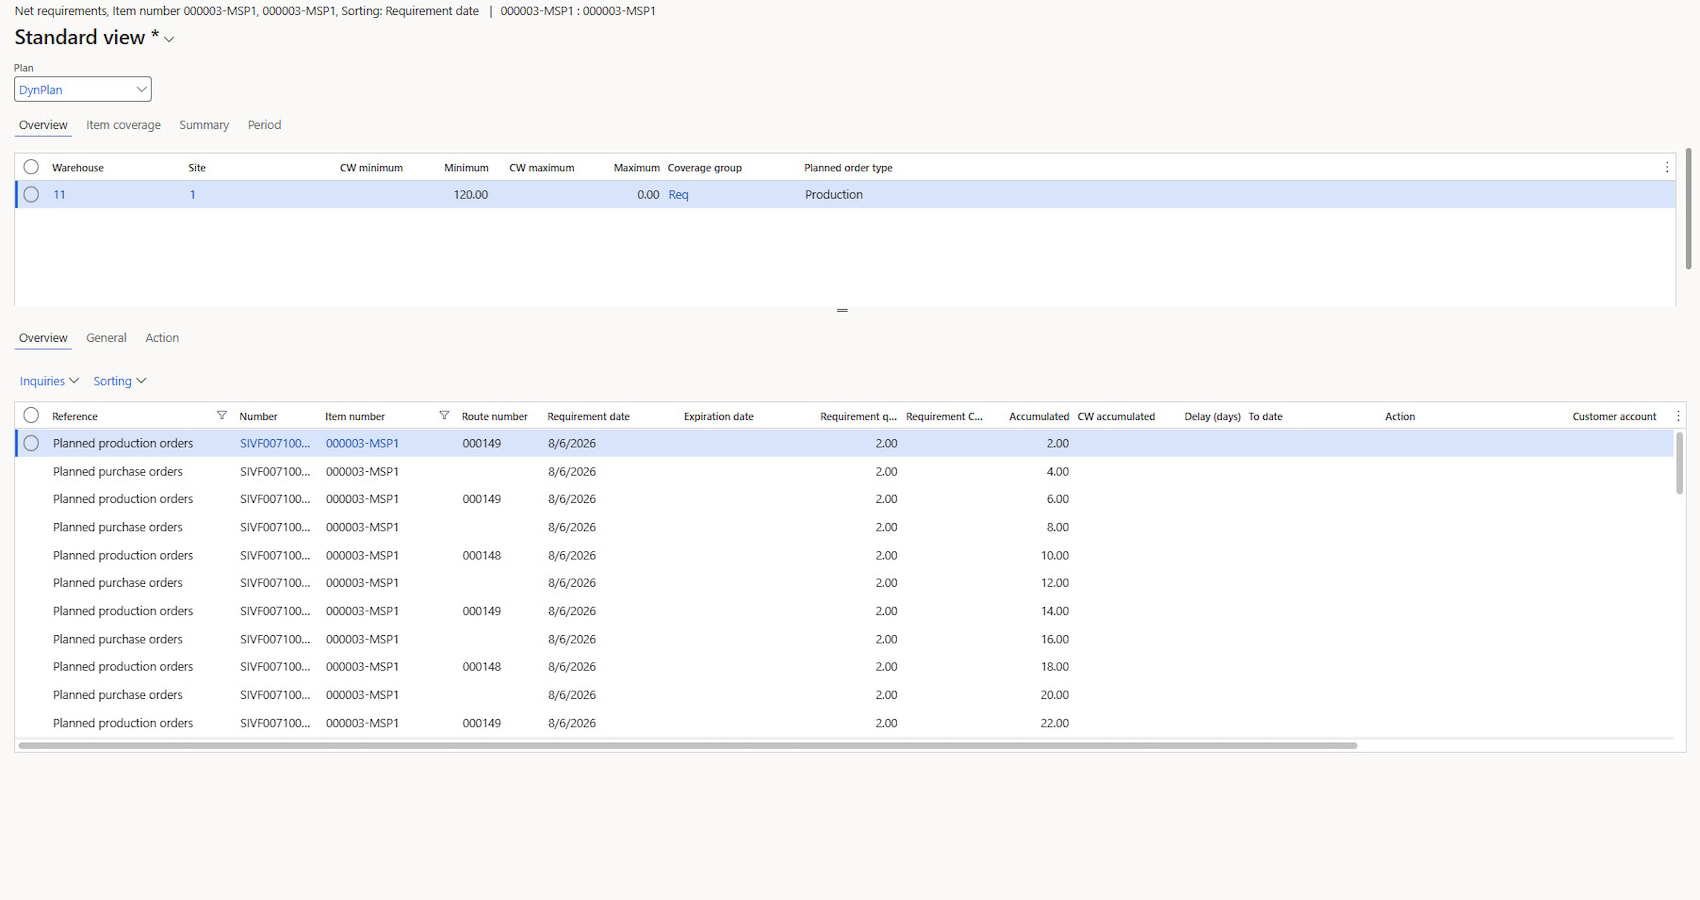Click the splitter handle between grids

[x=842, y=311]
